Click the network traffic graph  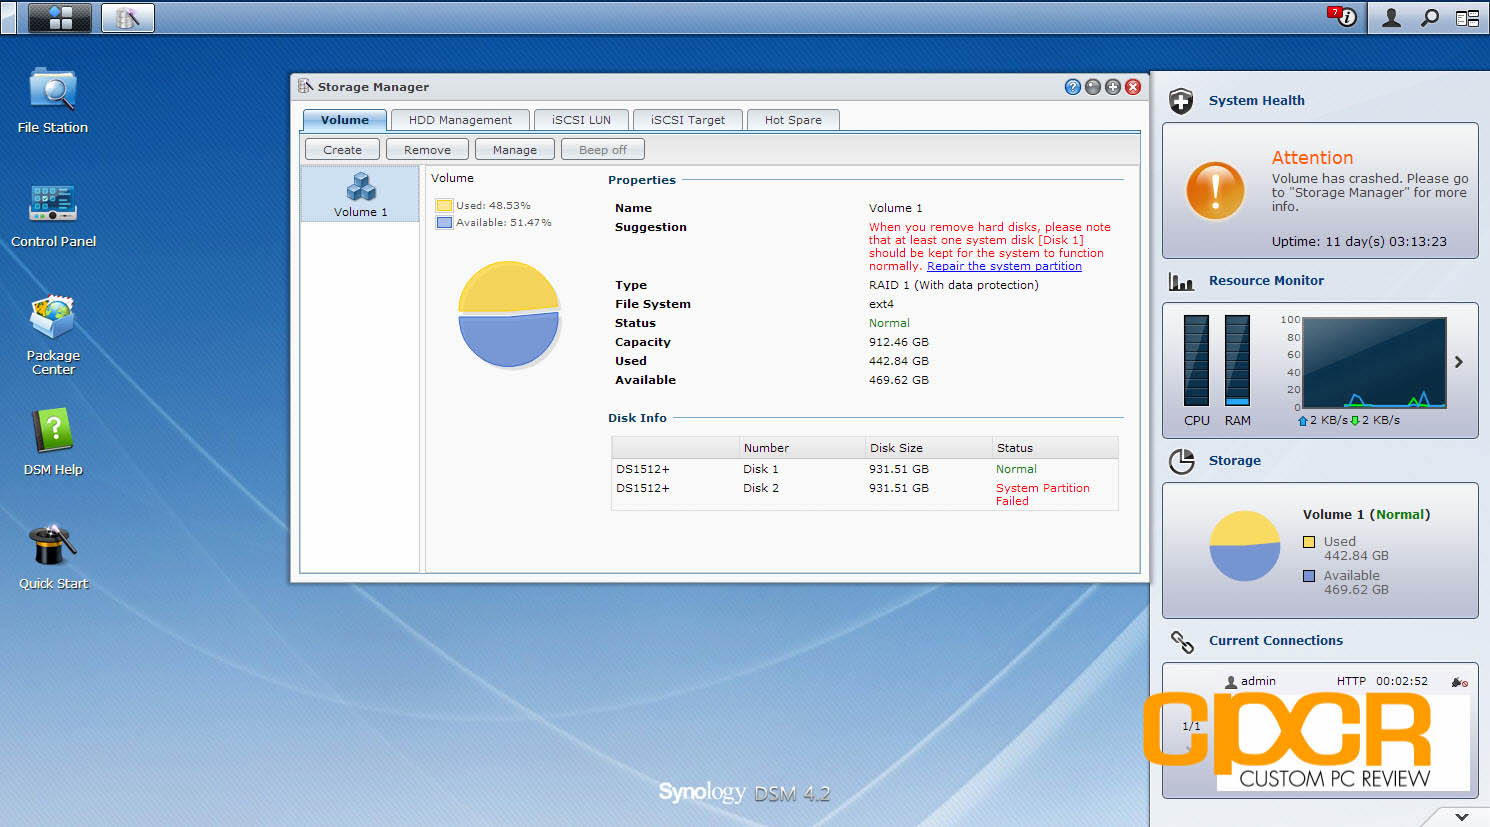coord(1374,363)
